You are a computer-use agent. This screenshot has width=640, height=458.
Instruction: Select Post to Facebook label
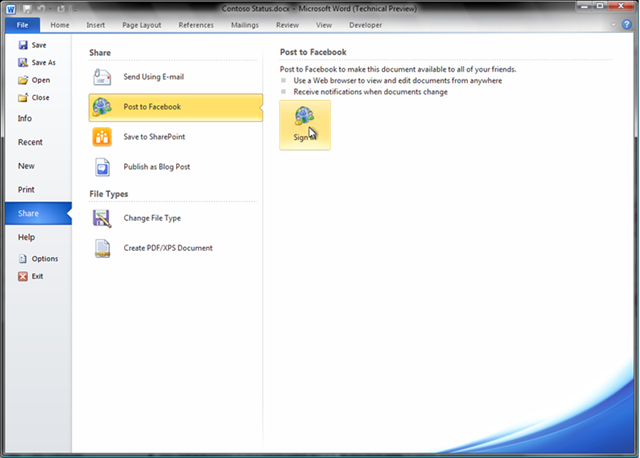[x=152, y=107]
